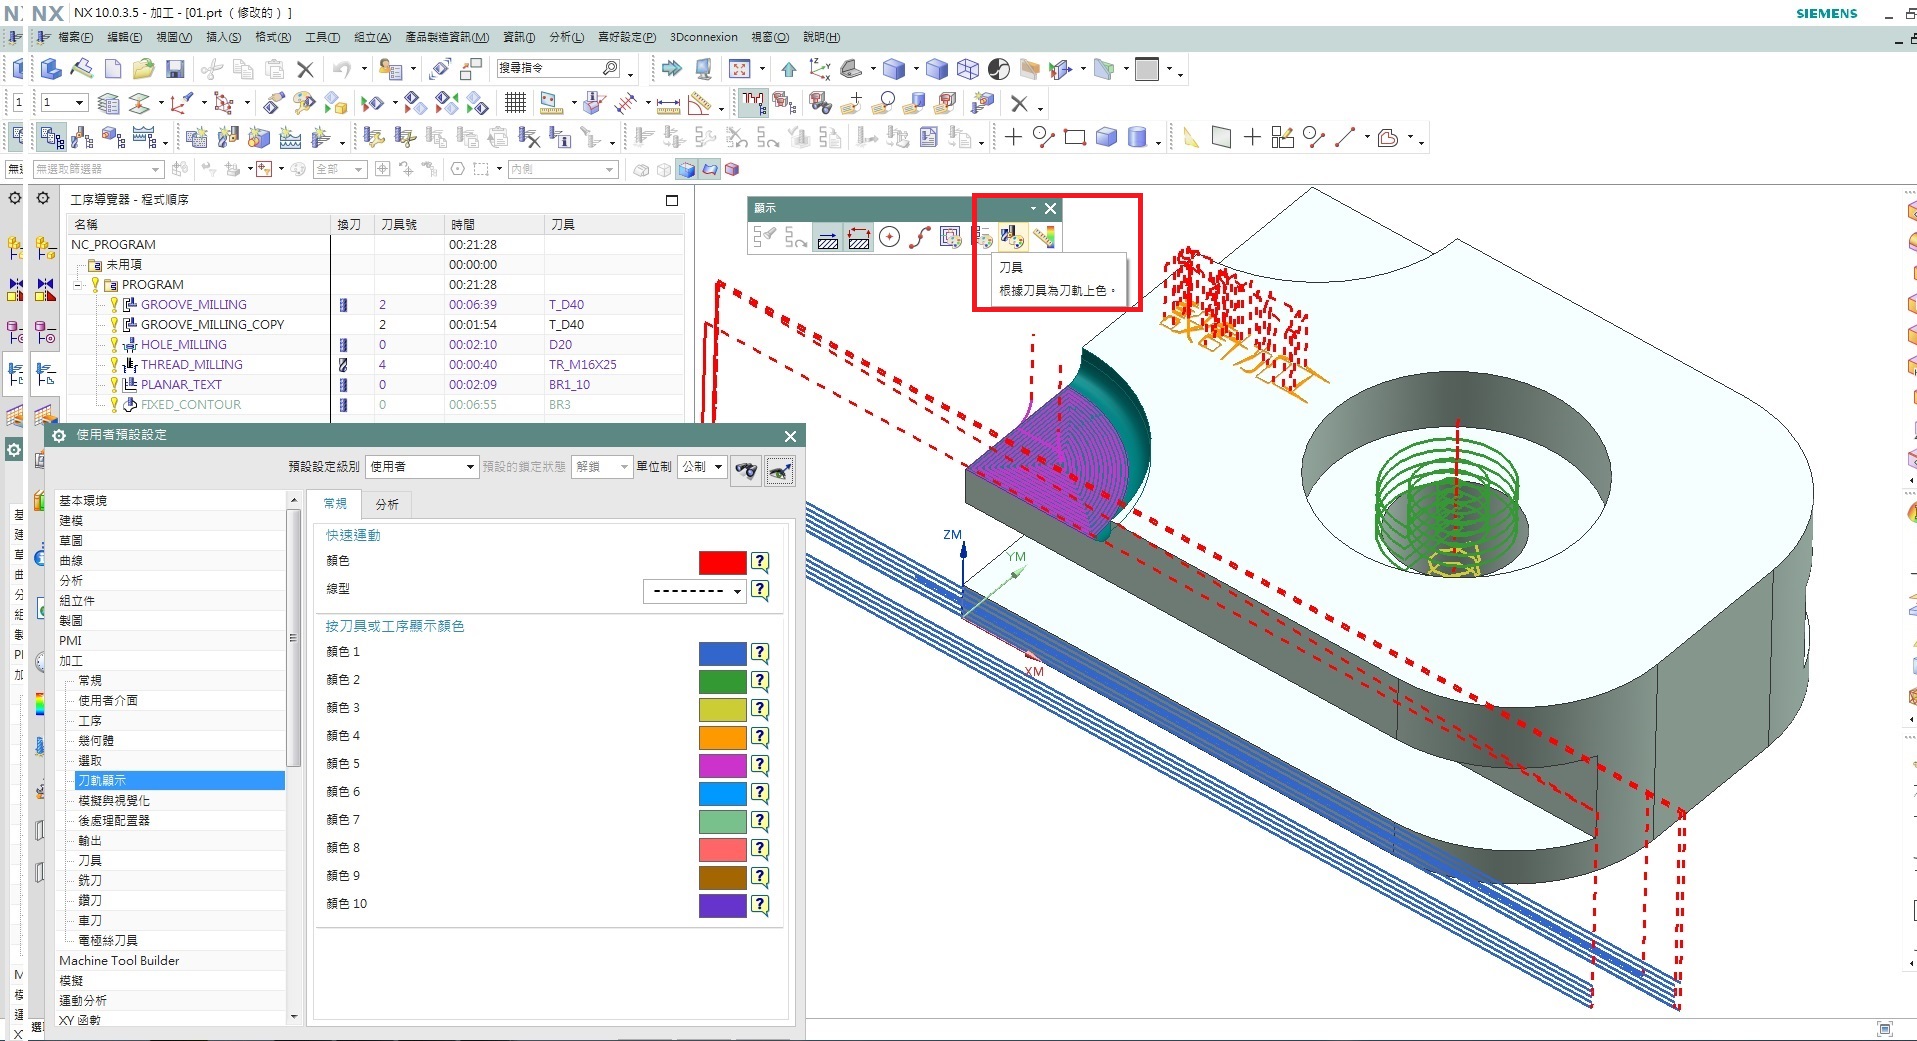This screenshot has width=1917, height=1041.
Task: Open the 插入 menu
Action: [x=223, y=37]
